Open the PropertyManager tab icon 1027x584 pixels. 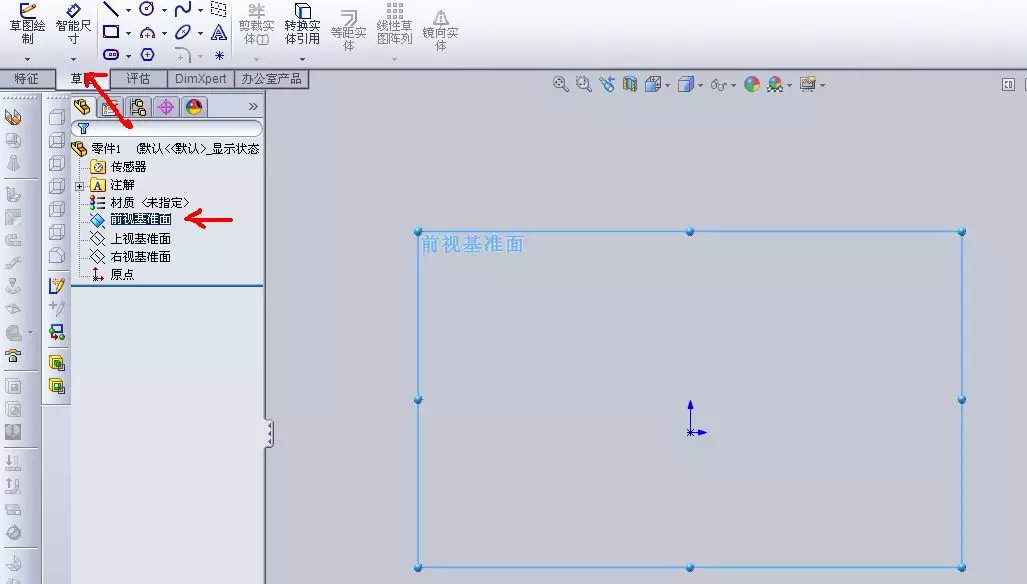tap(110, 107)
